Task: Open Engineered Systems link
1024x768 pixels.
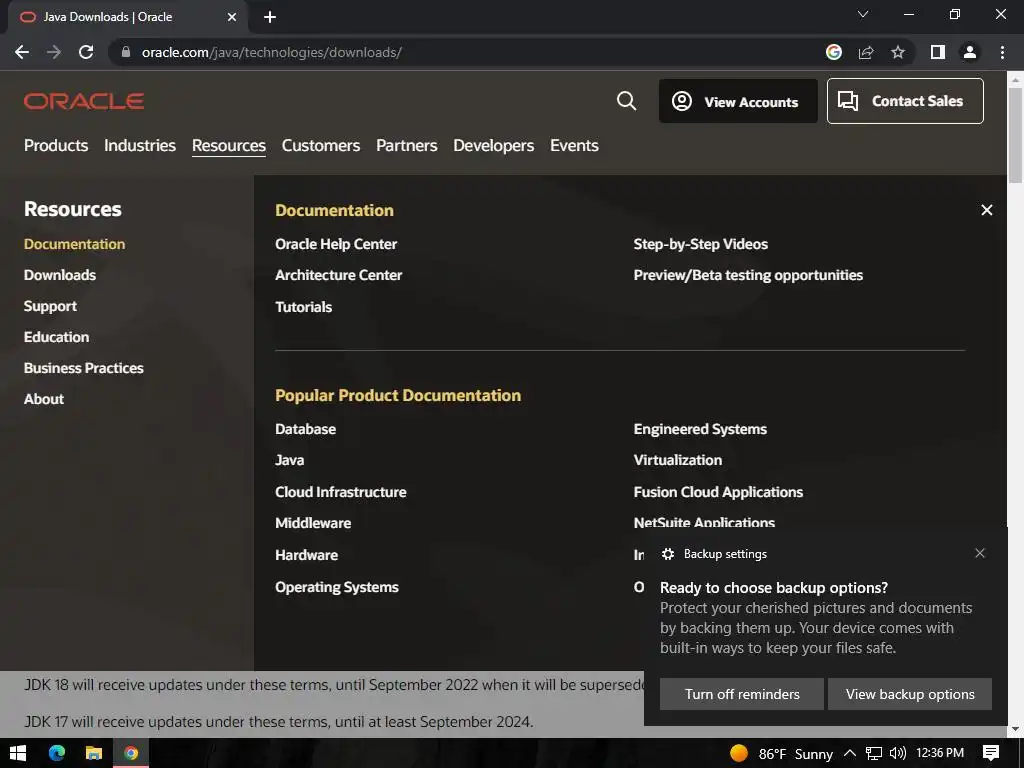Action: 700,429
